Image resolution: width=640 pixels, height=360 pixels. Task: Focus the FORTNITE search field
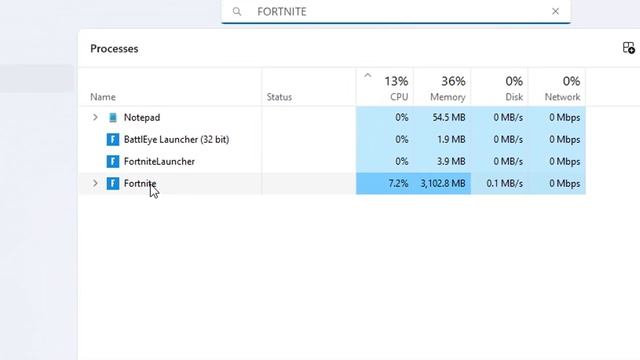(396, 11)
